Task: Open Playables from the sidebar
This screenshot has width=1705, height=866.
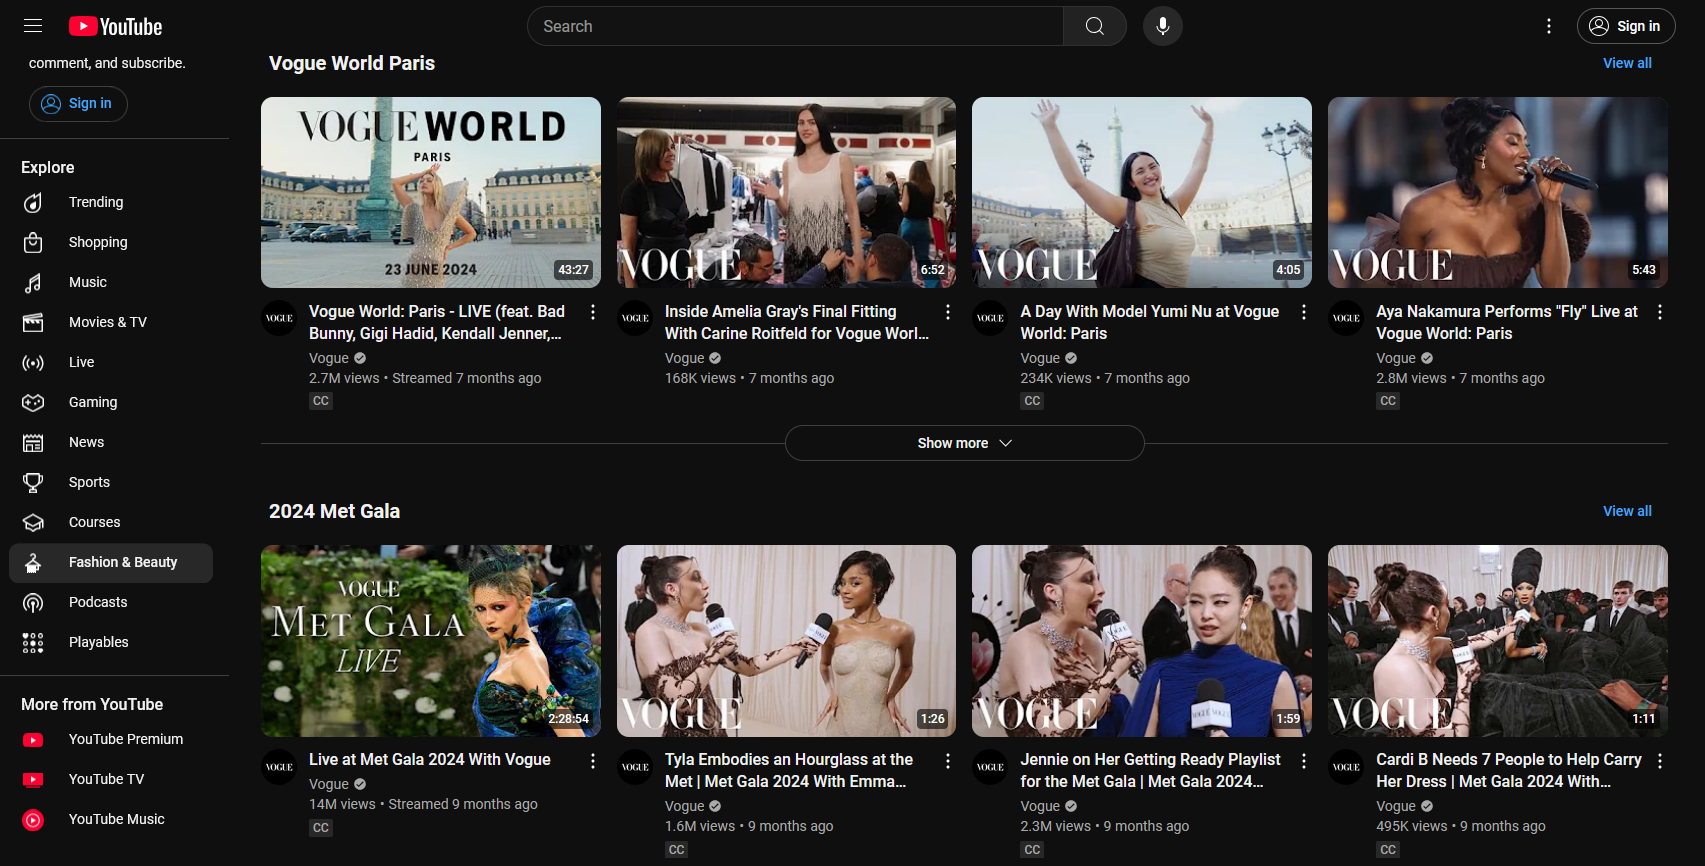Action: [111, 642]
